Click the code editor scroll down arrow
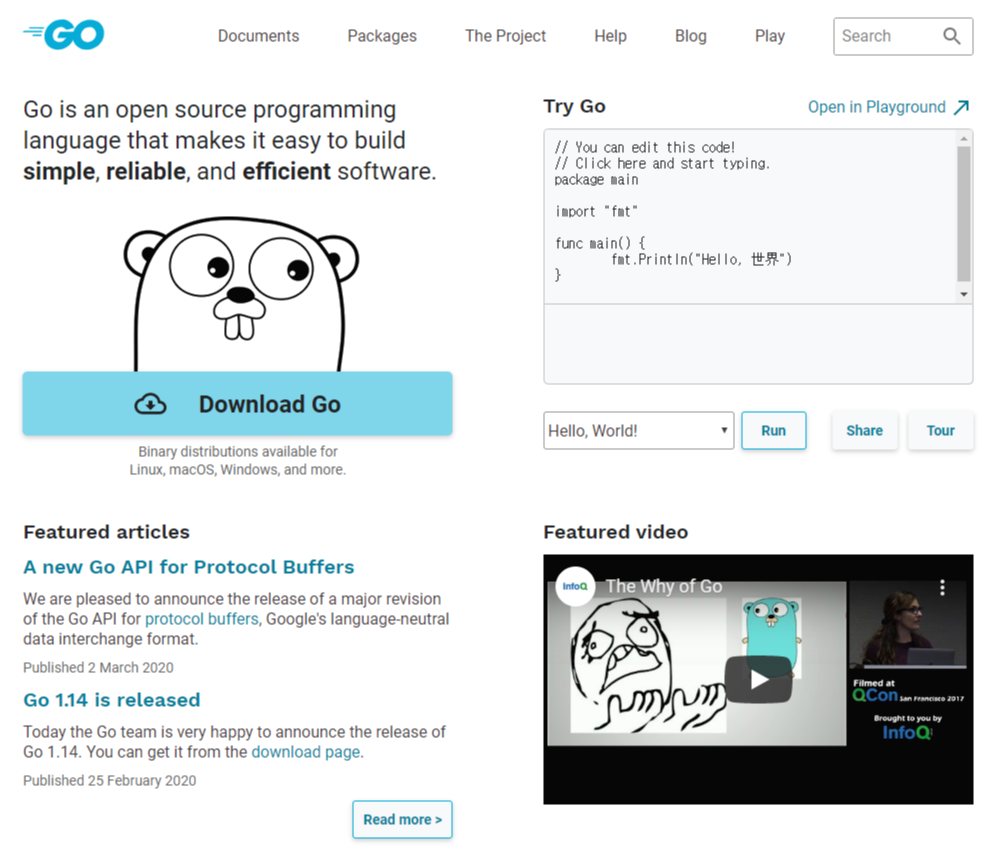 [x=964, y=294]
